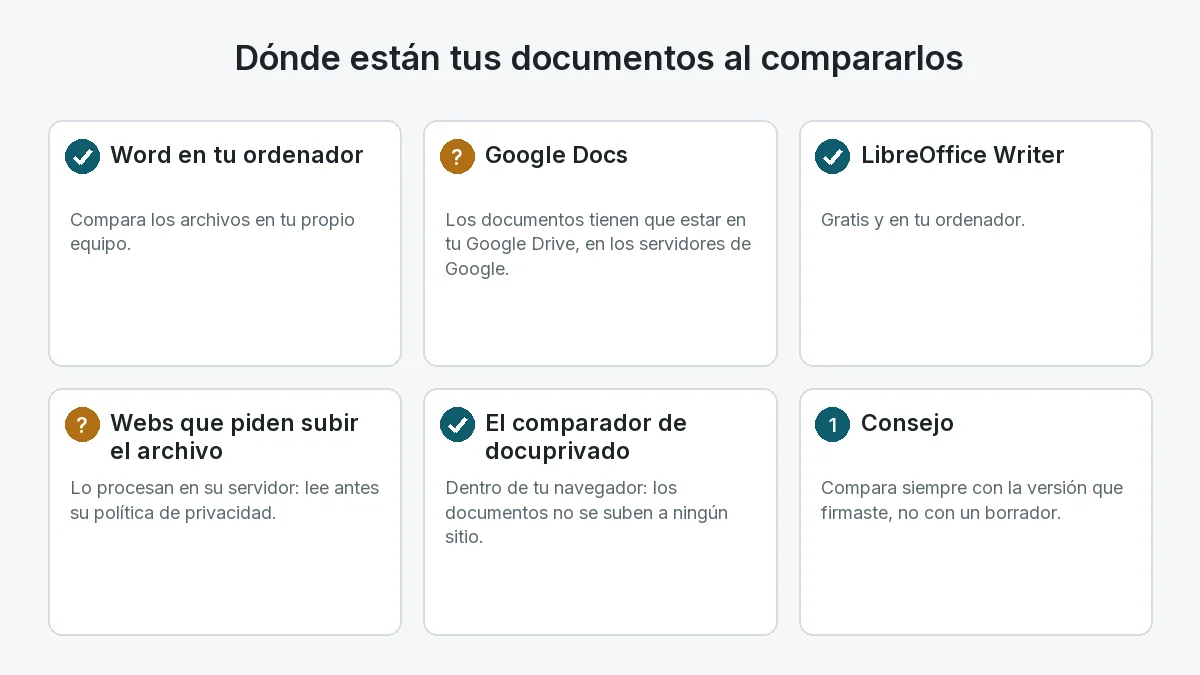
Task: Click the question mark icon beside Webs que piden subir
Action: click(82, 424)
